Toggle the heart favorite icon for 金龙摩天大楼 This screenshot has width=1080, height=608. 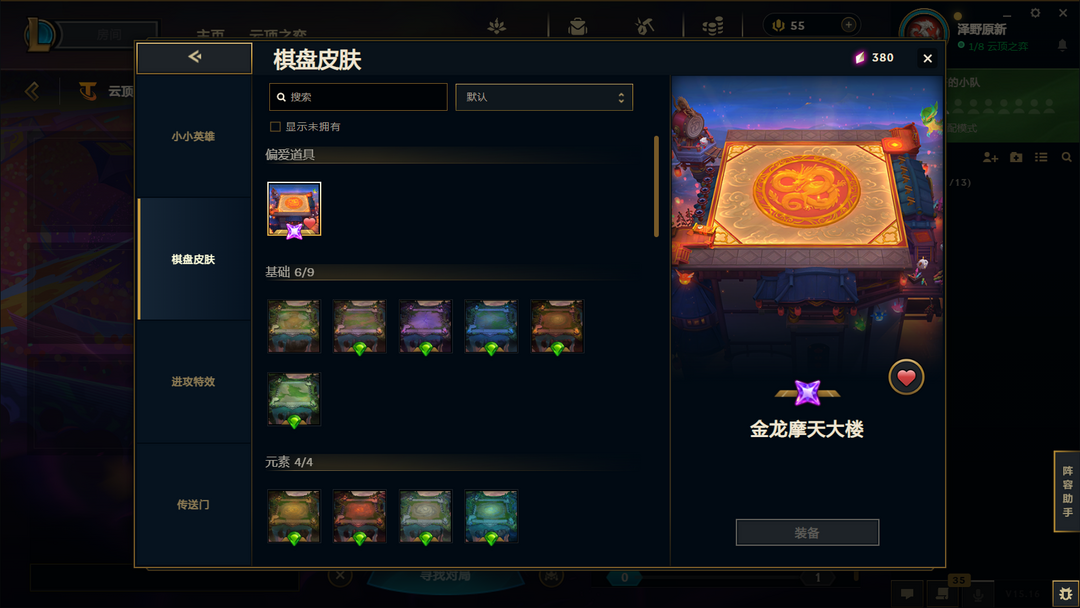click(x=906, y=377)
